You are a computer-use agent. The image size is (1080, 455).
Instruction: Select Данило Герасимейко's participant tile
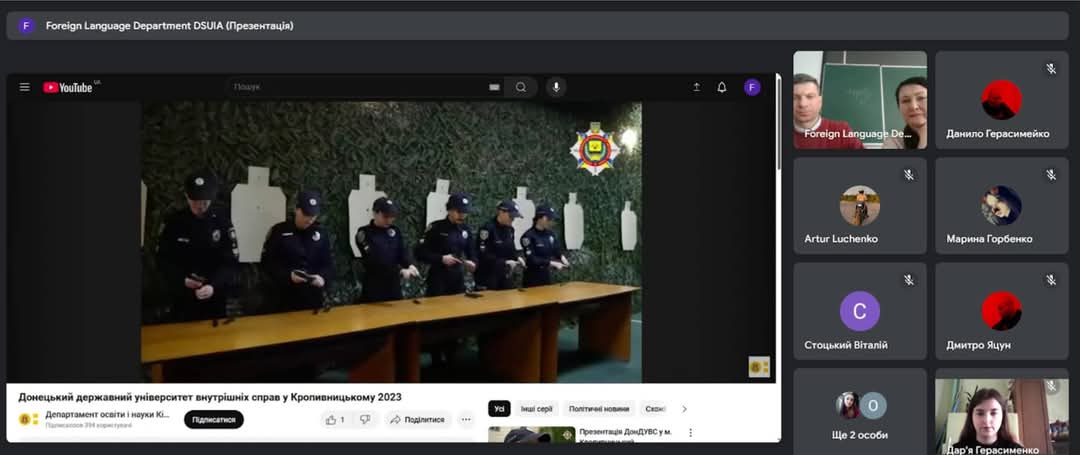[x=1002, y=100]
